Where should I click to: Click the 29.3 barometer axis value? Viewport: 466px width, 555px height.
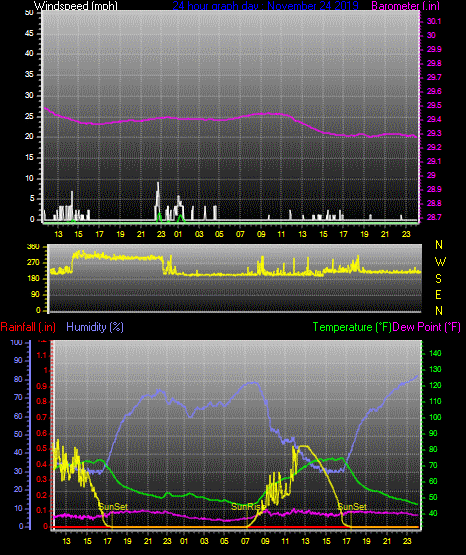(x=434, y=133)
